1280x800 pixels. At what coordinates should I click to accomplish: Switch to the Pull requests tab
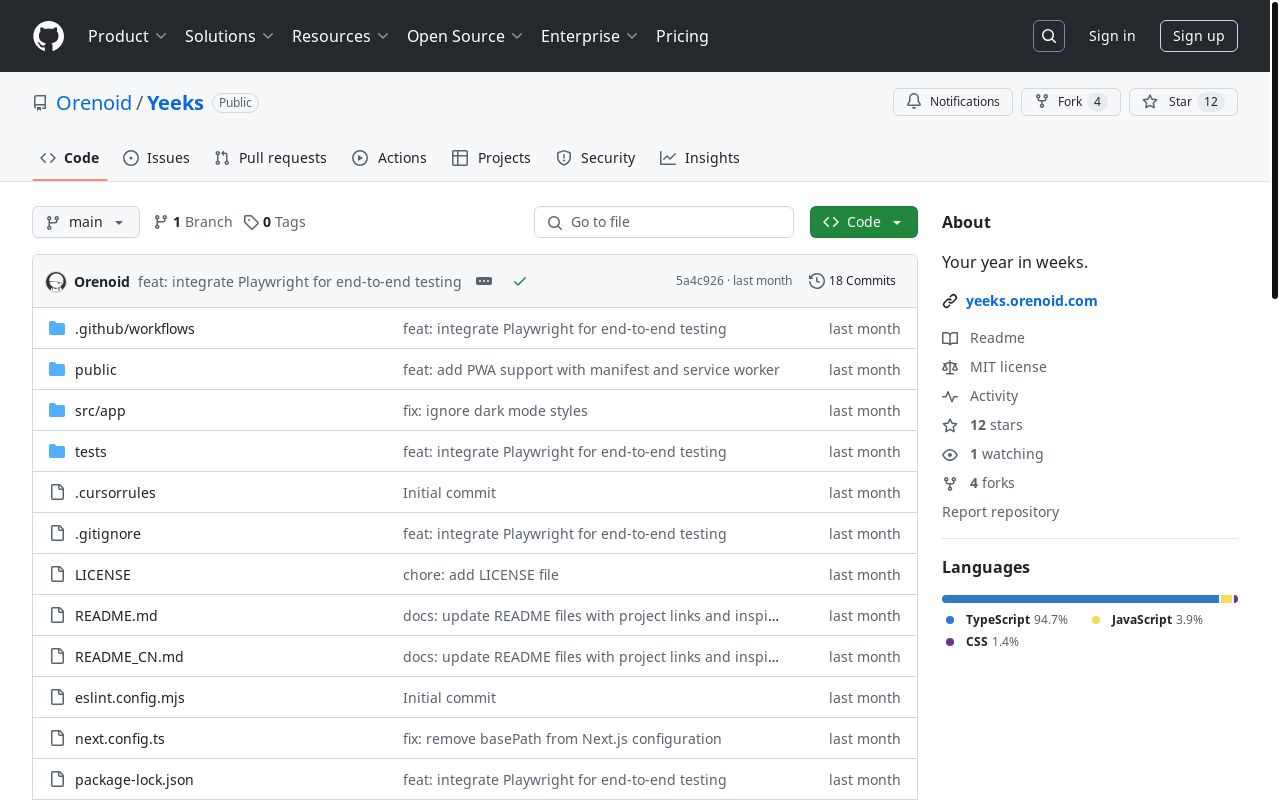270,158
